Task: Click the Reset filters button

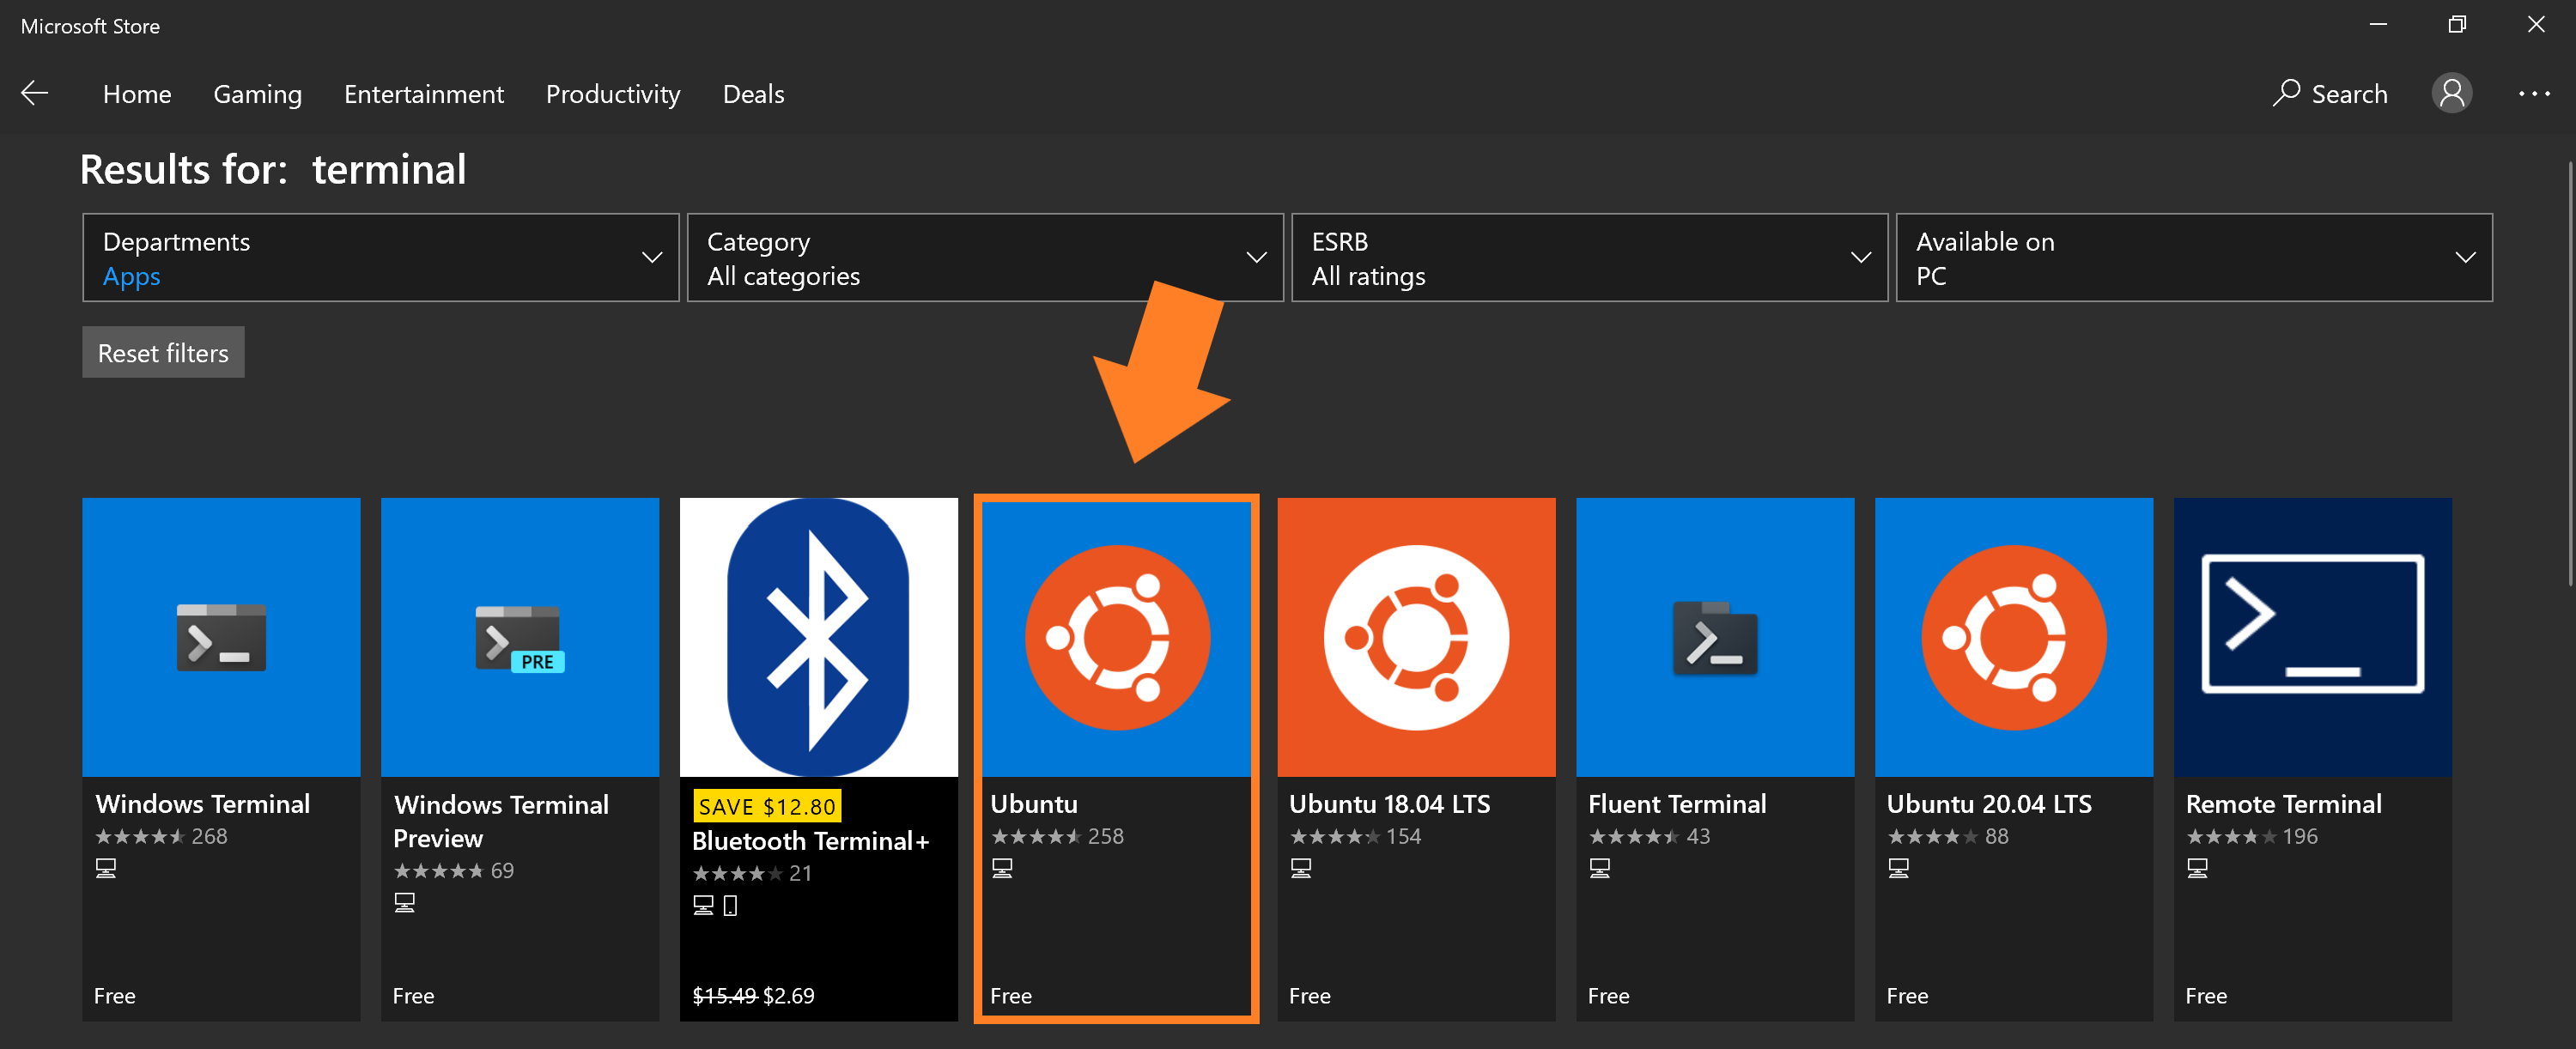Action: click(x=163, y=352)
